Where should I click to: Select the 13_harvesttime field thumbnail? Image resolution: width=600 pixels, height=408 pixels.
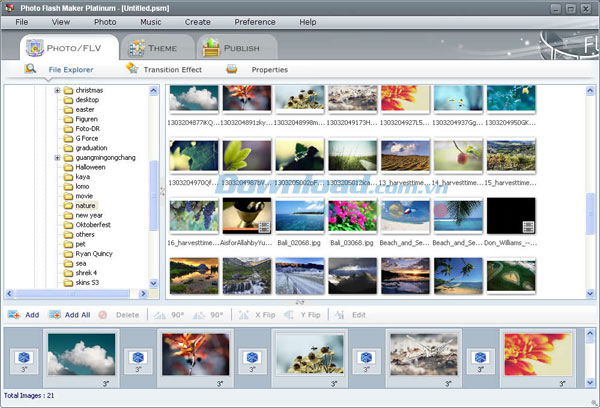(405, 156)
